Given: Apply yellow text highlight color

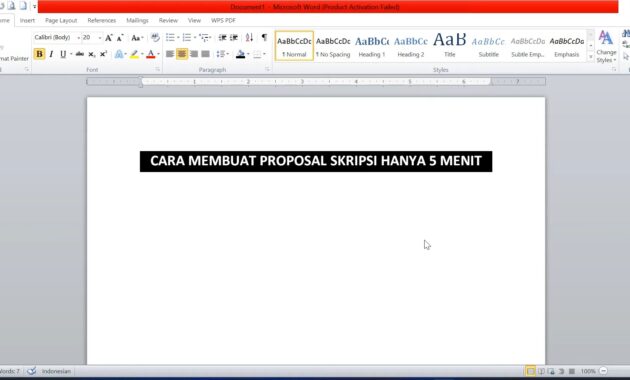Looking at the screenshot, I should click(134, 54).
